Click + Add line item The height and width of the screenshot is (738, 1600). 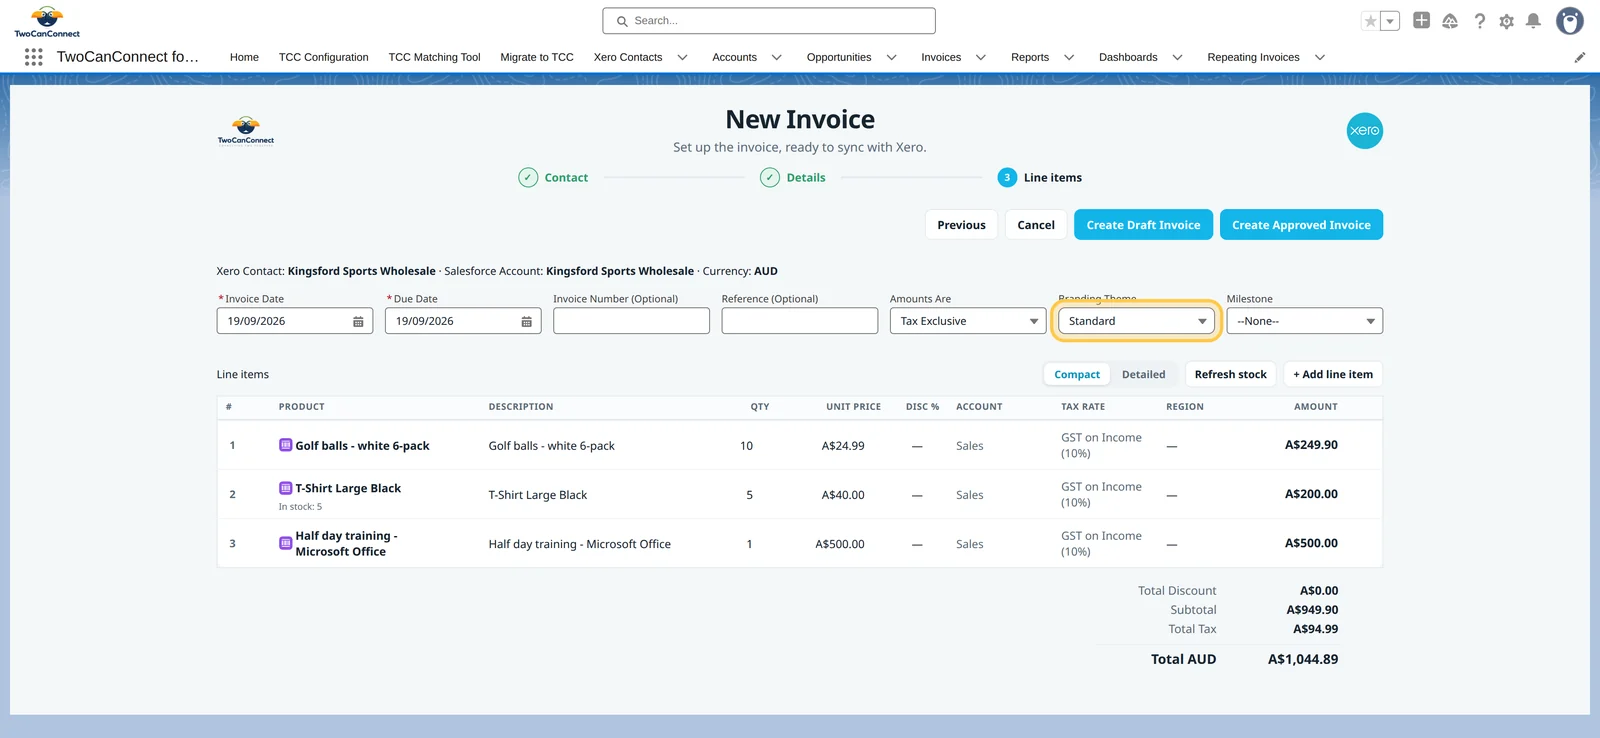(1333, 374)
